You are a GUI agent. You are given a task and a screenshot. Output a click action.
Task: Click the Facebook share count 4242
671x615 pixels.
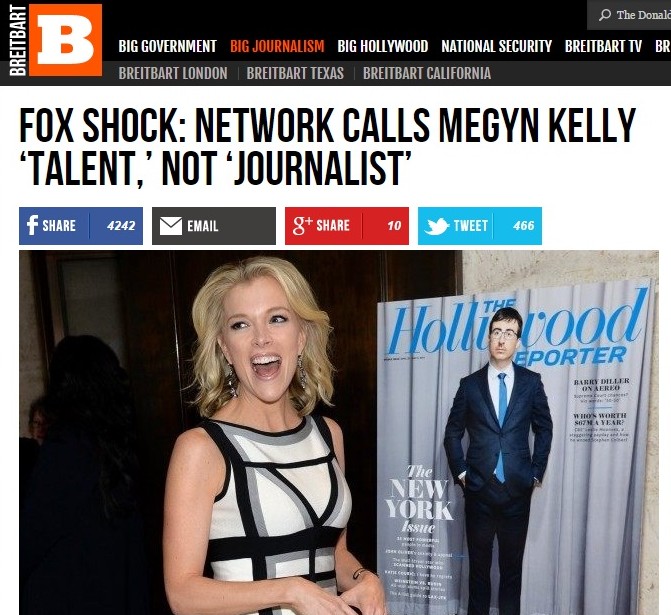coord(121,226)
